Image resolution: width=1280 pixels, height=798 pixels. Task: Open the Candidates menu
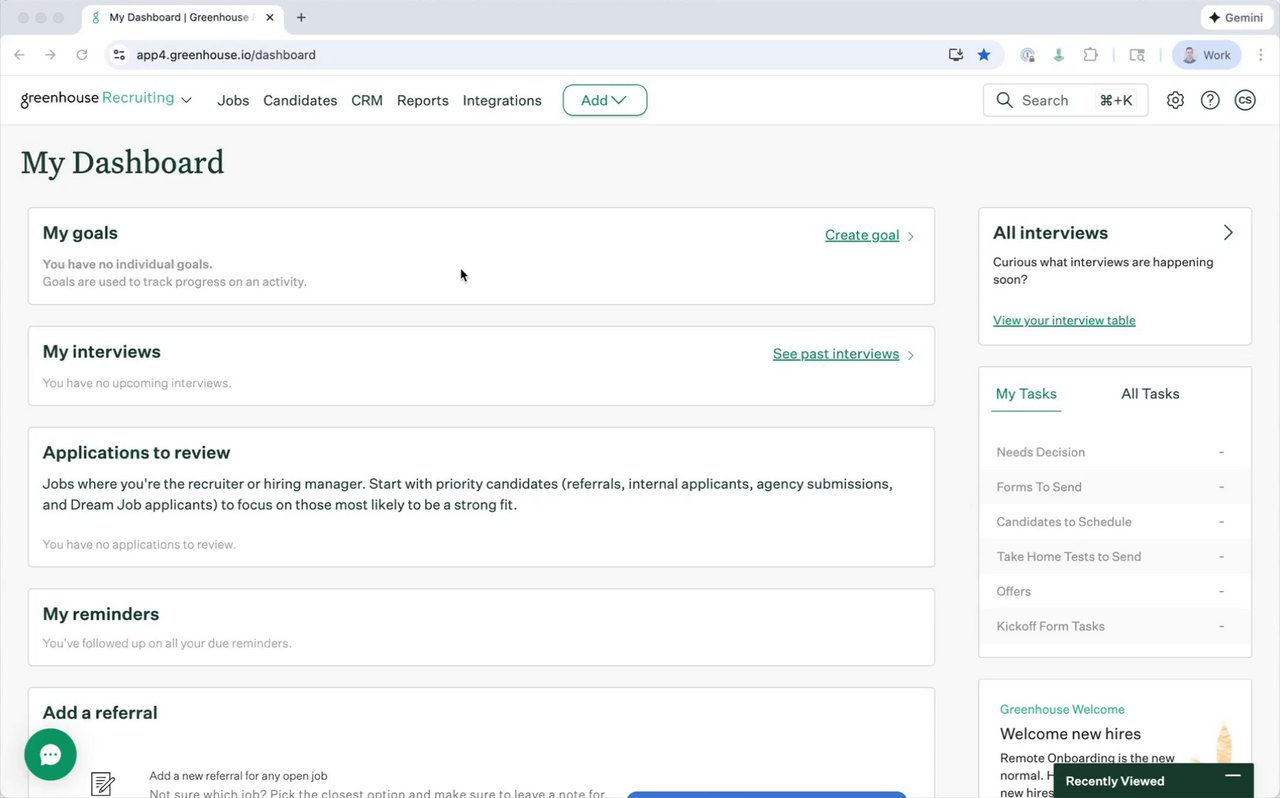coord(300,100)
